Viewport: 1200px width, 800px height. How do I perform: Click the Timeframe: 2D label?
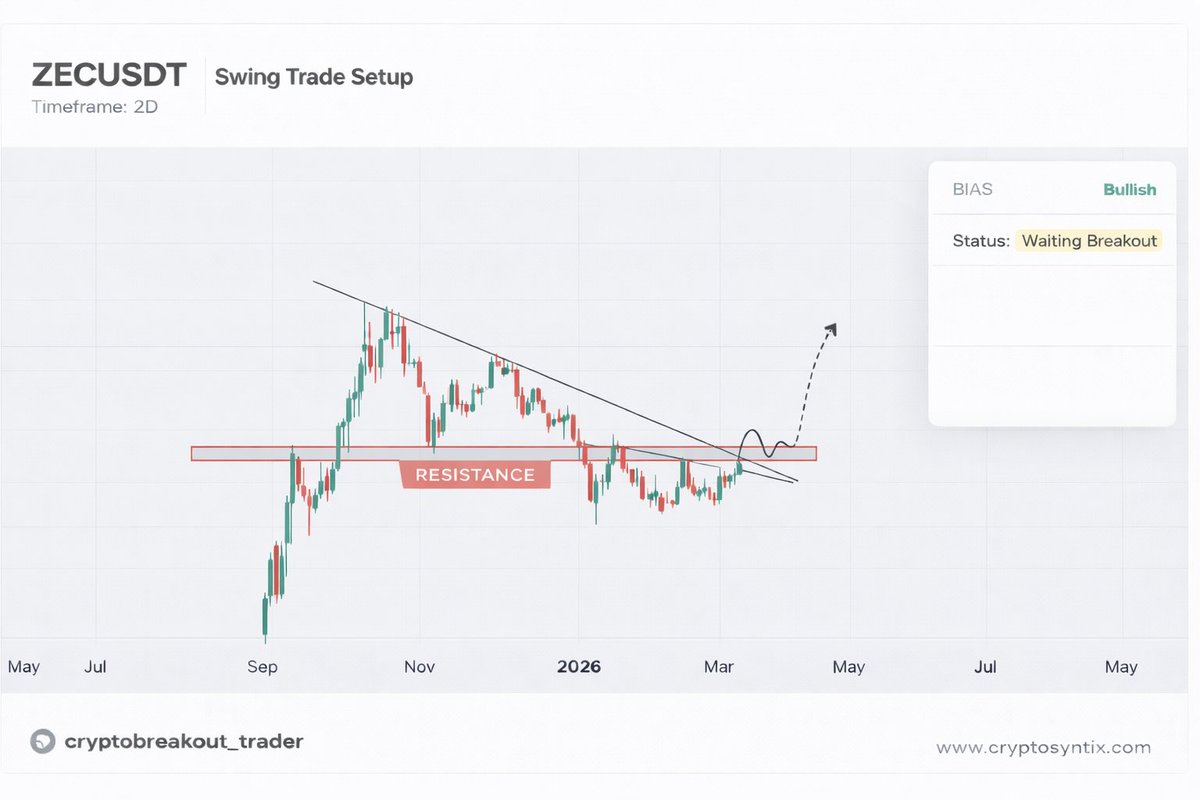[94, 106]
